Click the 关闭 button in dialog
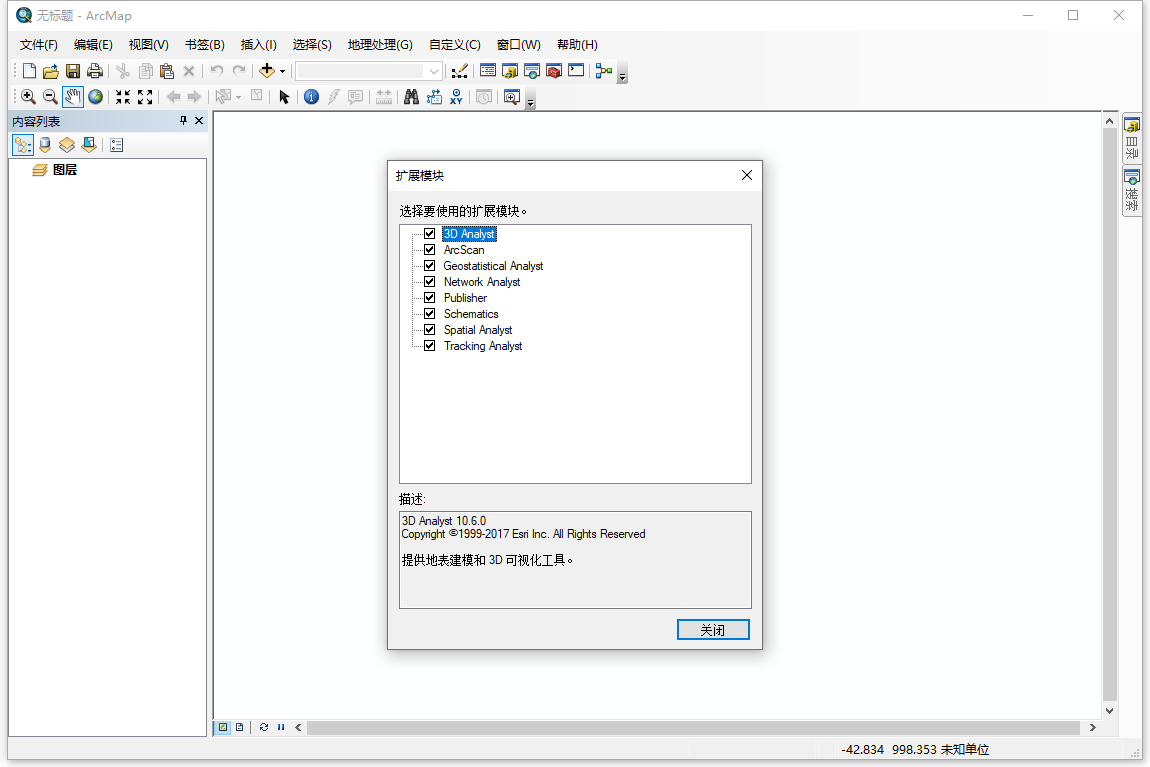The image size is (1150, 767). (713, 630)
